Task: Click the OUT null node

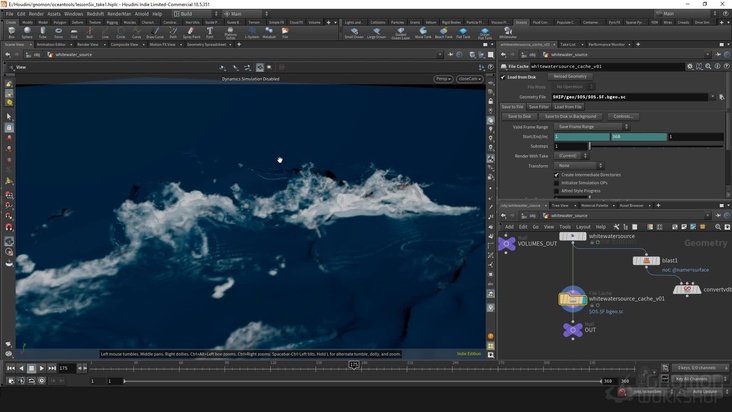Action: 572,330
